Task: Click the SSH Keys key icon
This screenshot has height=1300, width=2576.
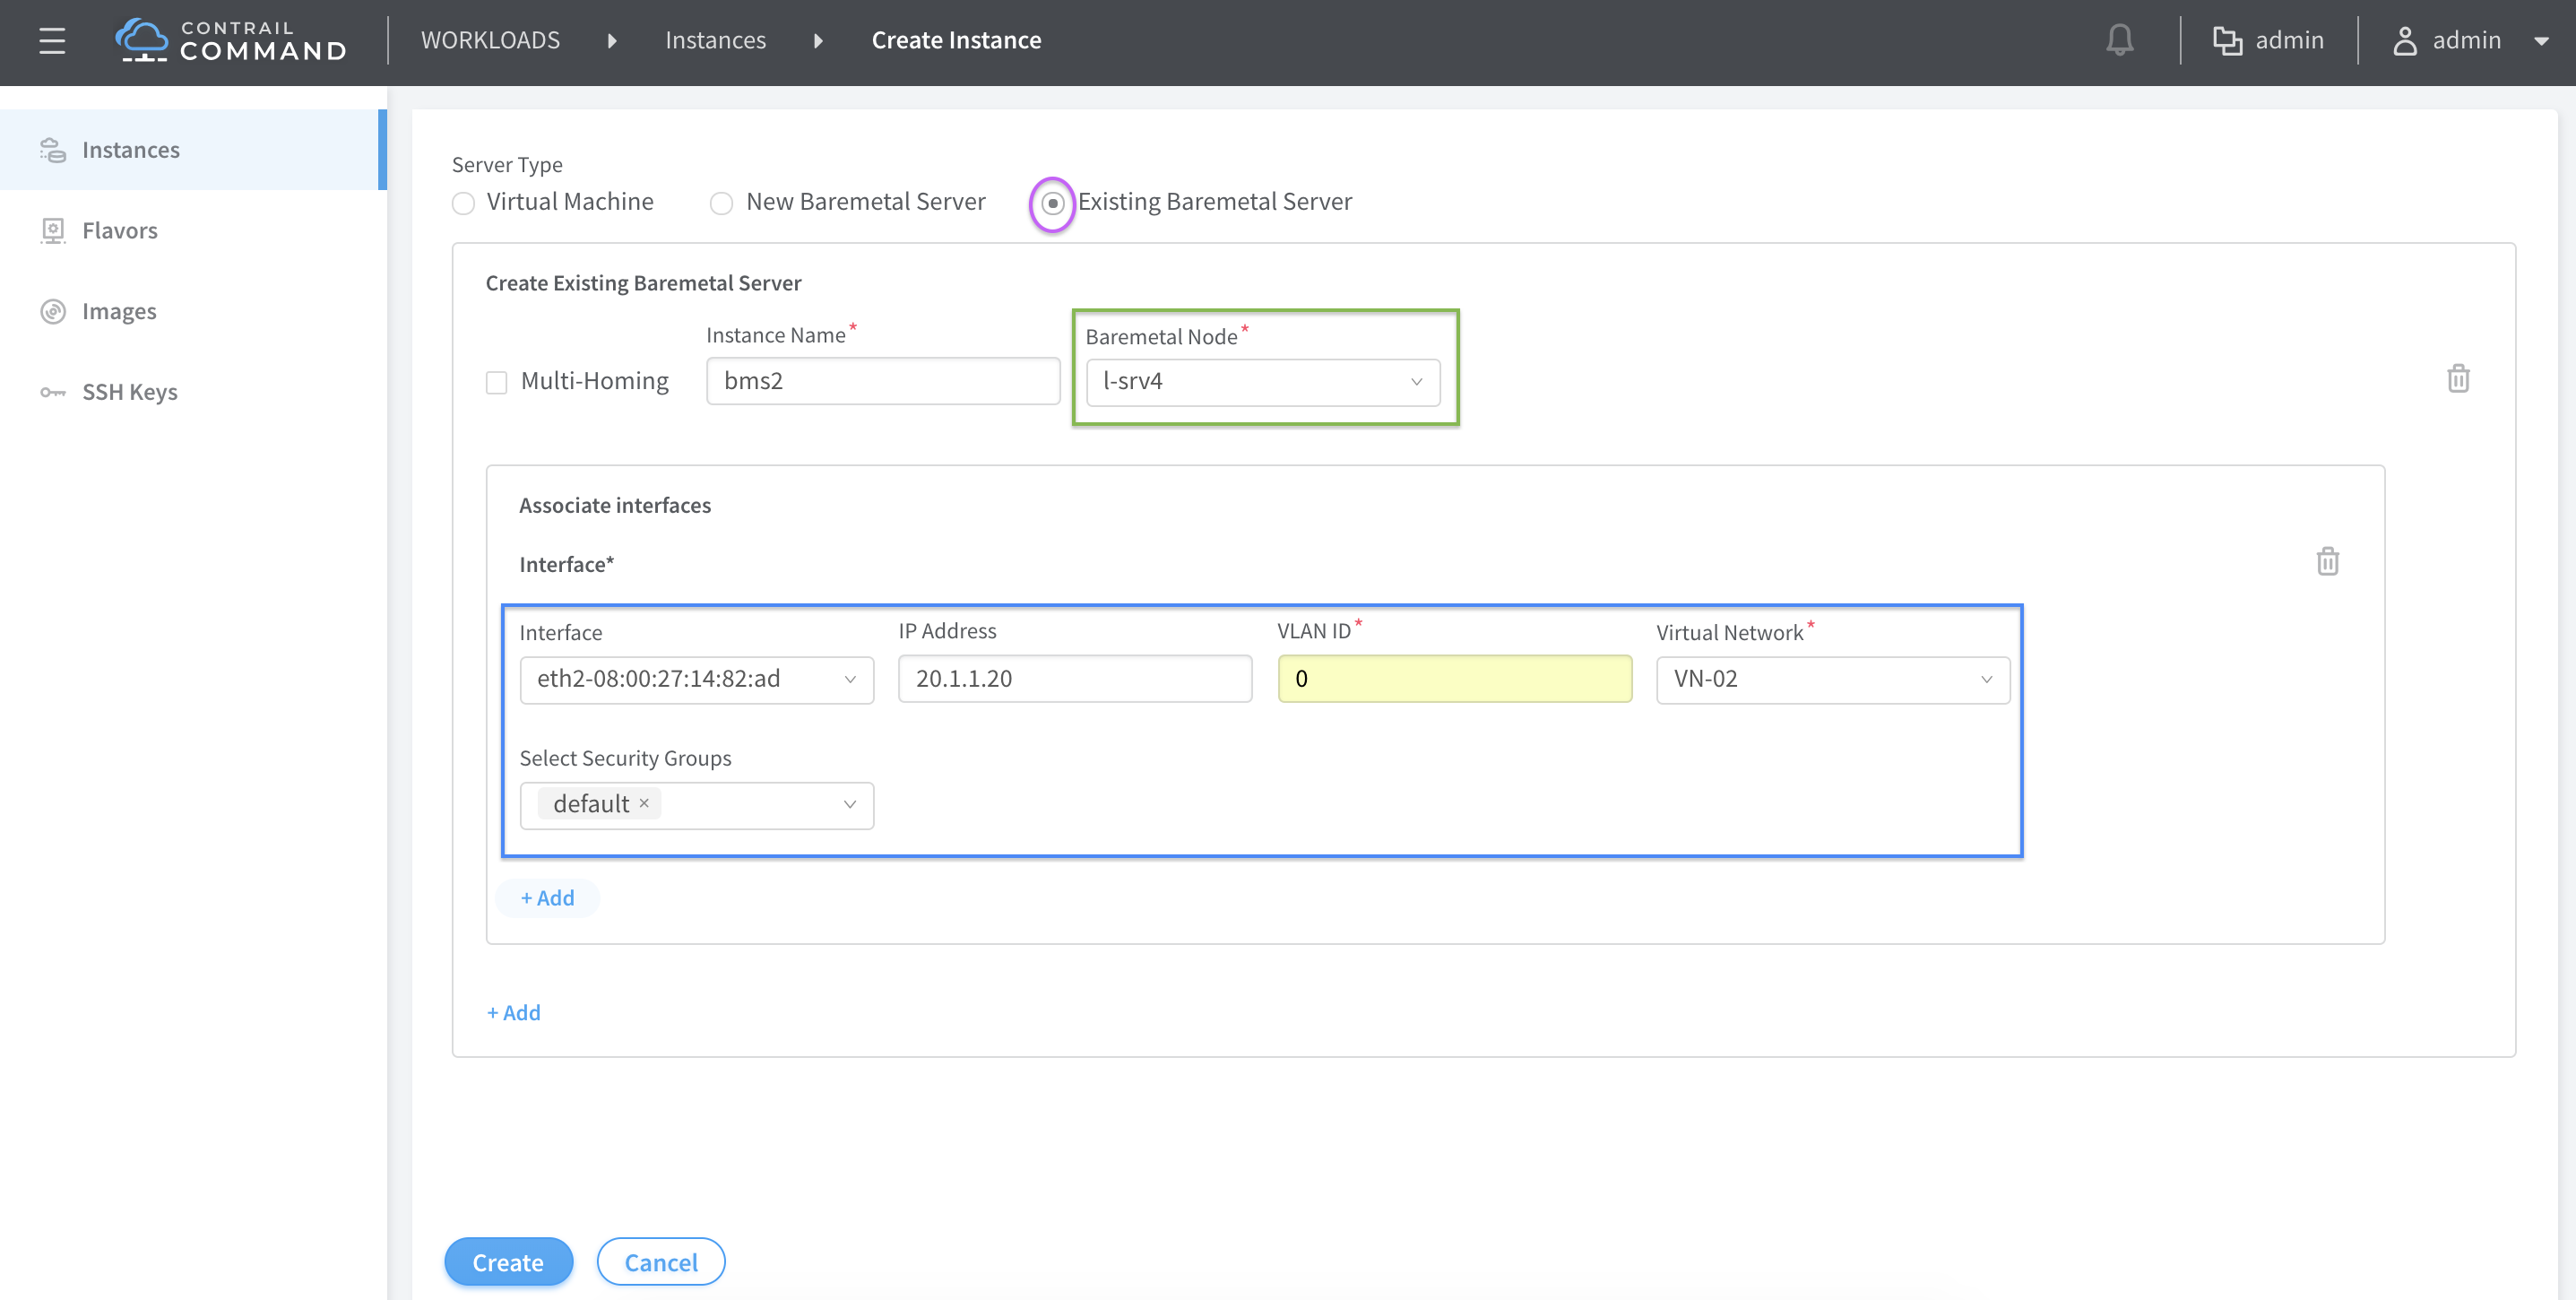Action: (x=53, y=392)
